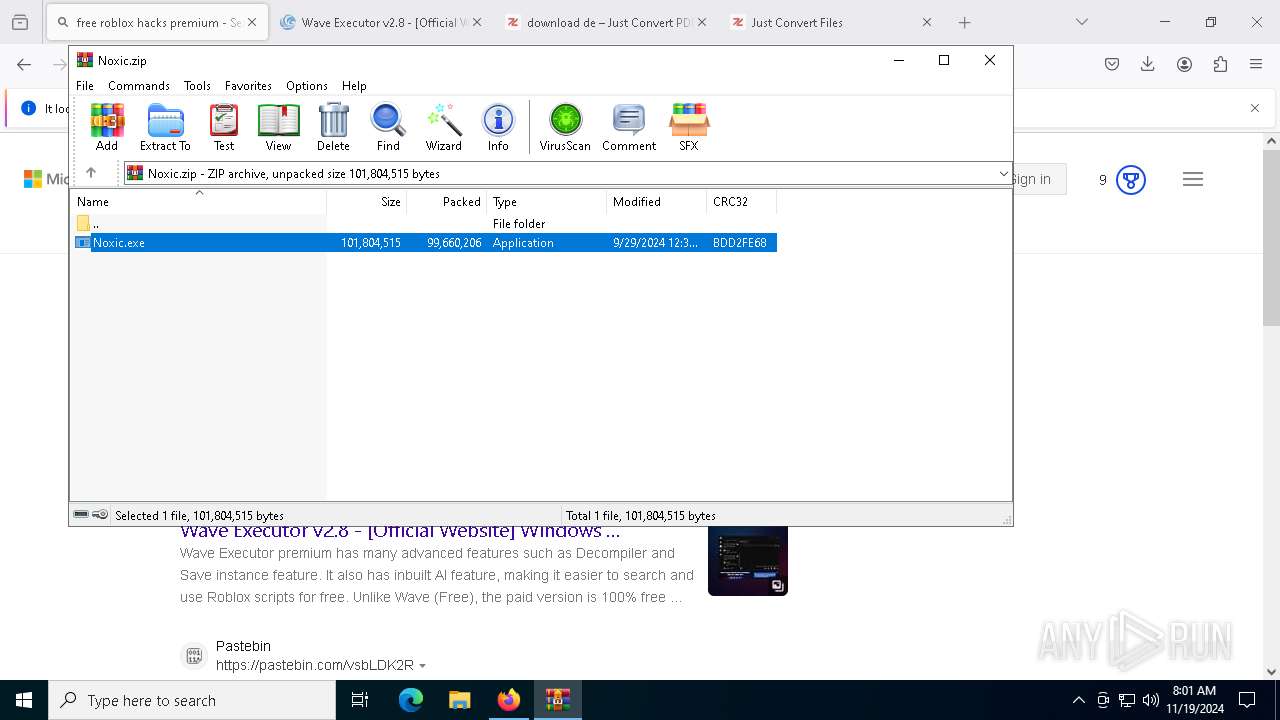Open the pastebin.com/vsbLDK2R link

[315, 665]
